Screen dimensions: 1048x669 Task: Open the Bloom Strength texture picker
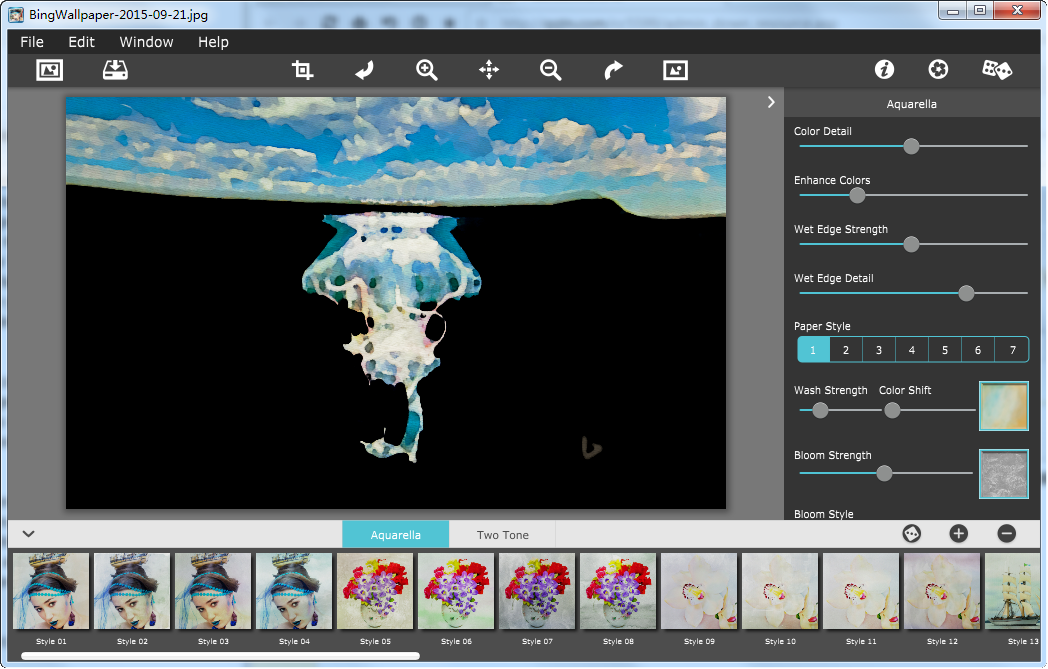pos(1003,473)
